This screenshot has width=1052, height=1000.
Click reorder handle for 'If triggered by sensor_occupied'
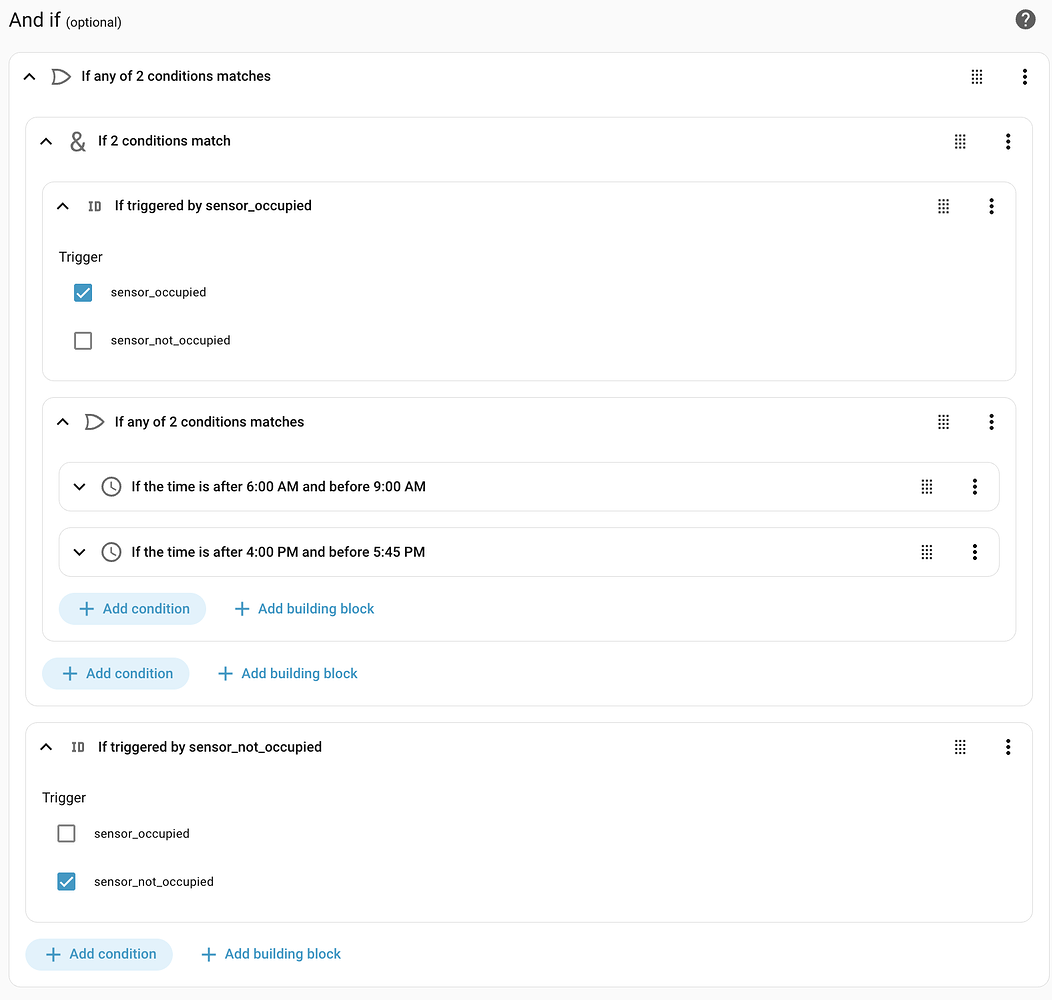coord(943,206)
